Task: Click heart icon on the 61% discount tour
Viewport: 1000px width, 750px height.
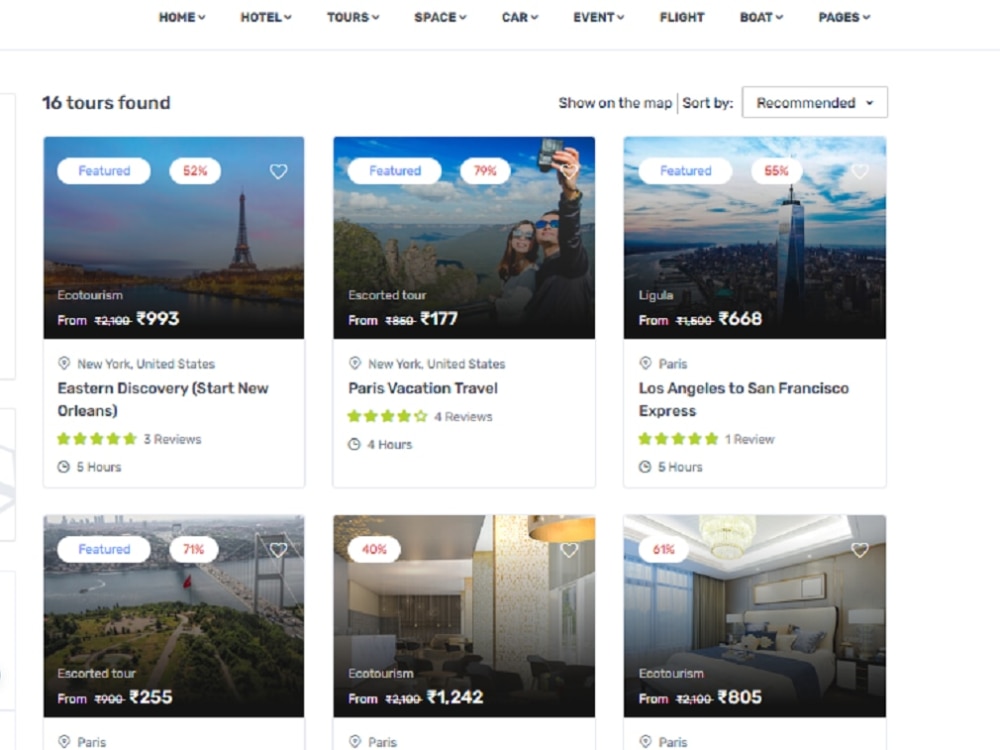Action: point(860,550)
